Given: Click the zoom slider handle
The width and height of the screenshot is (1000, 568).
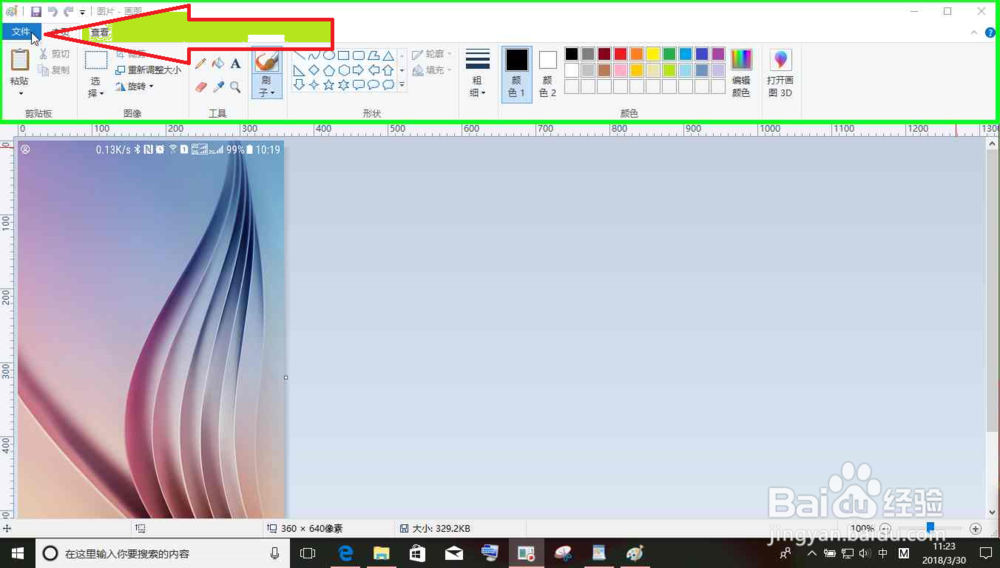Looking at the screenshot, I should click(930, 527).
